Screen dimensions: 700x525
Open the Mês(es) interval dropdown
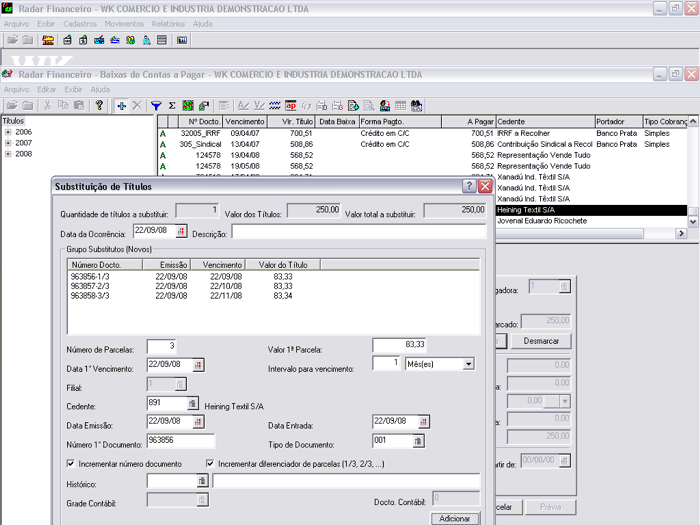(468, 364)
